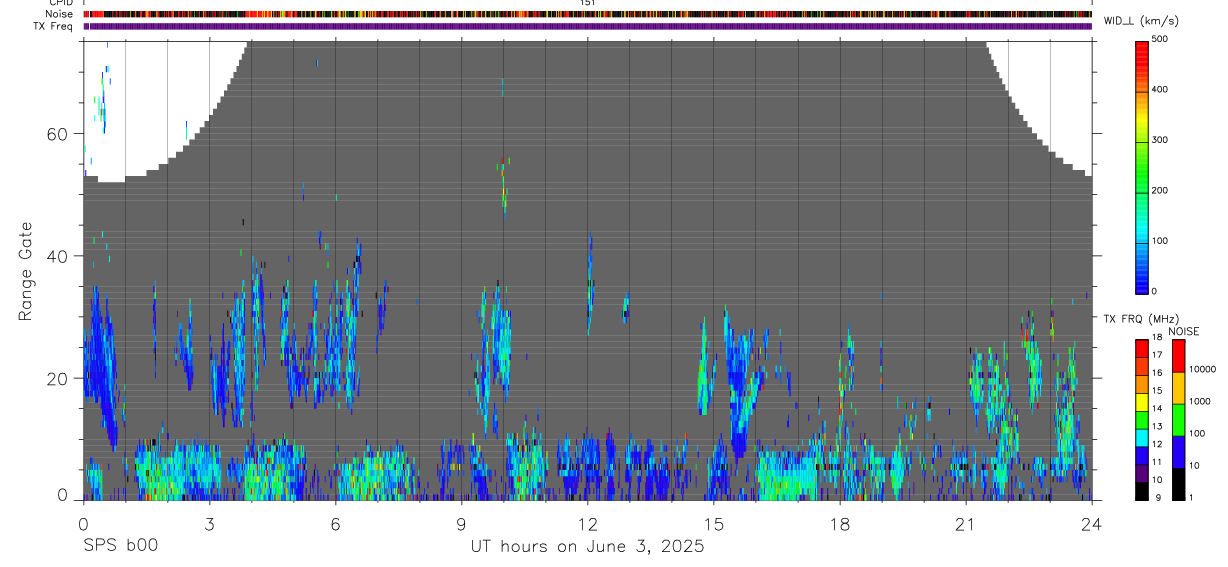Click the purple TX Freq strip above the plot
The width and height of the screenshot is (1228, 567).
tap(587, 26)
